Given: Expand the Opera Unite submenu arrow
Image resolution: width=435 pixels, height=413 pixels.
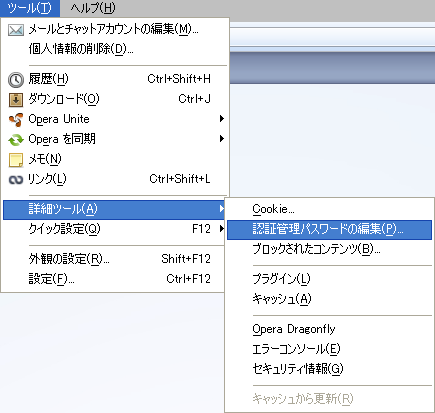Looking at the screenshot, I should tap(222, 119).
